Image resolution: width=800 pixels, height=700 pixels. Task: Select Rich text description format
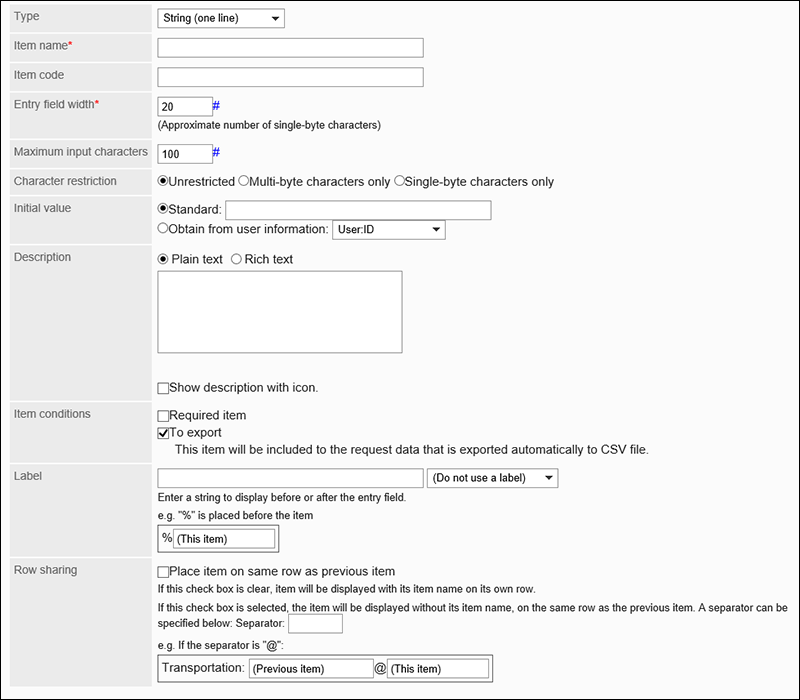[236, 259]
